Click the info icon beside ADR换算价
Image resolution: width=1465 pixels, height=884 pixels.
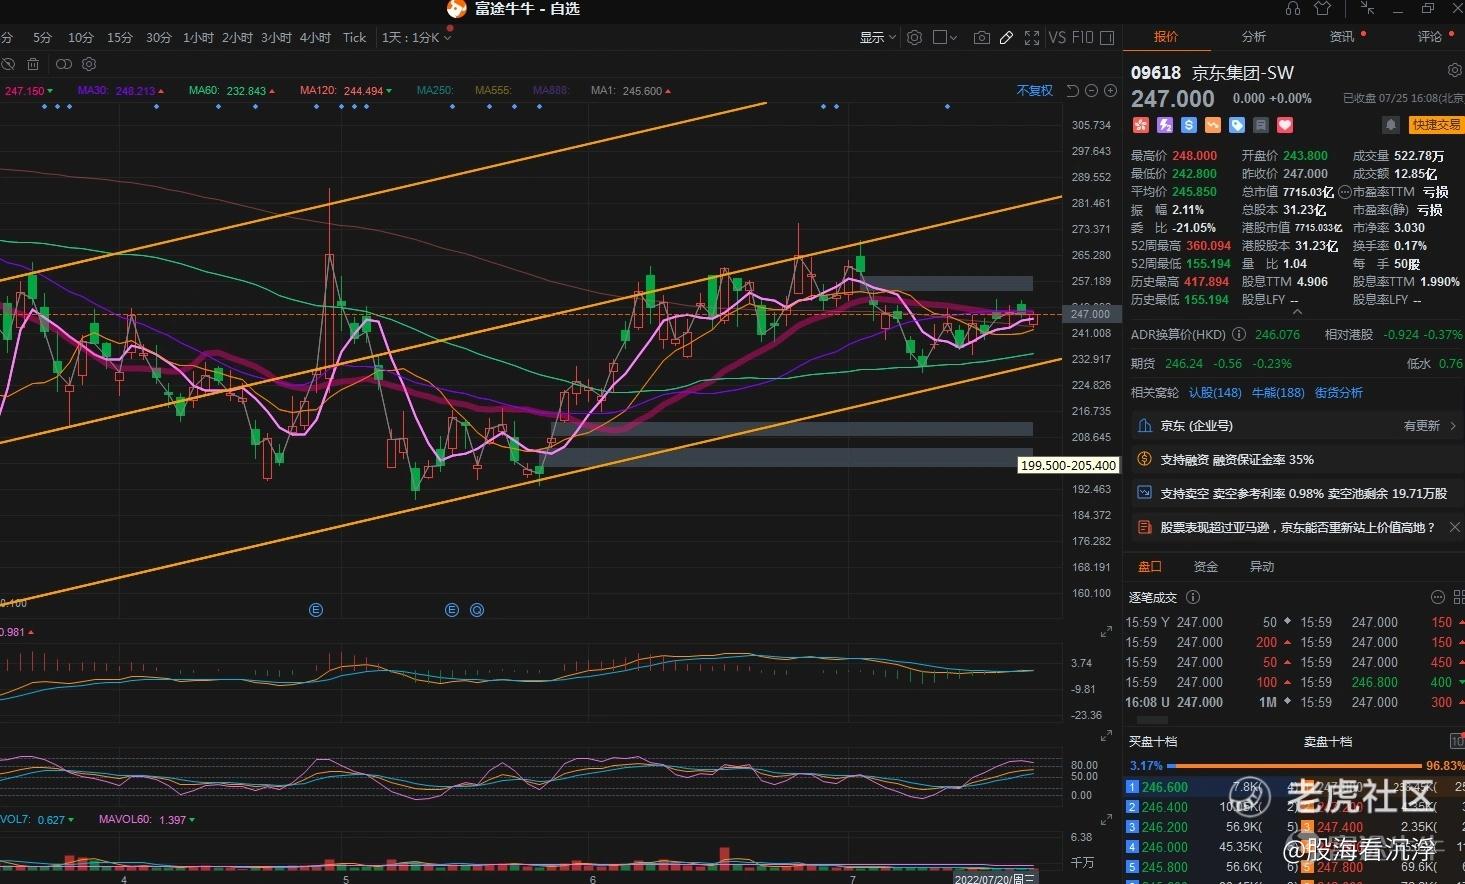pyautogui.click(x=1238, y=335)
